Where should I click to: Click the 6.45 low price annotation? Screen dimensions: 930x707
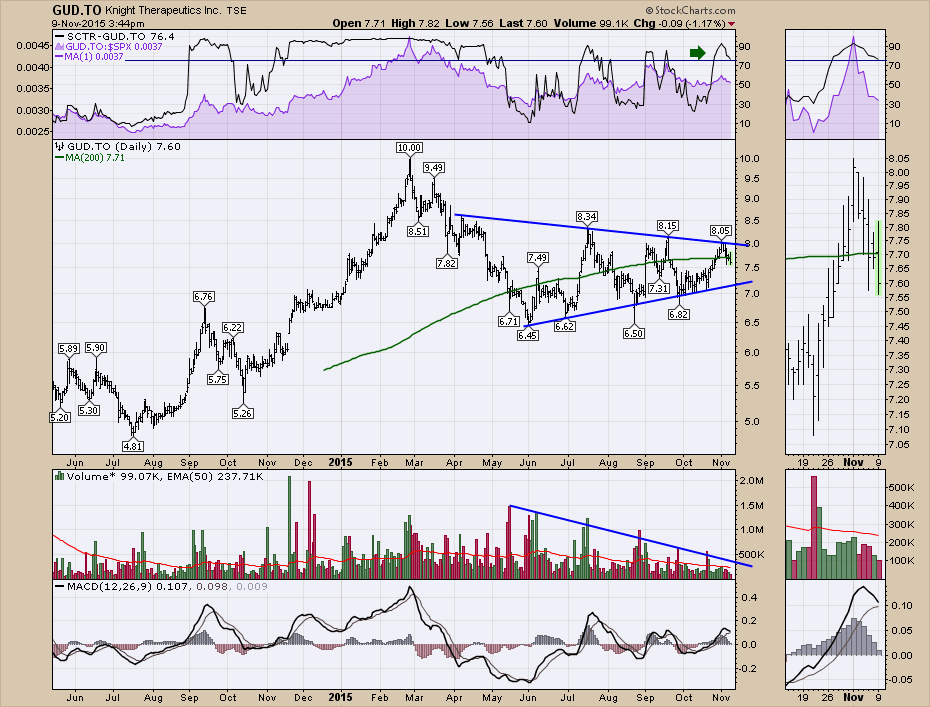click(528, 335)
